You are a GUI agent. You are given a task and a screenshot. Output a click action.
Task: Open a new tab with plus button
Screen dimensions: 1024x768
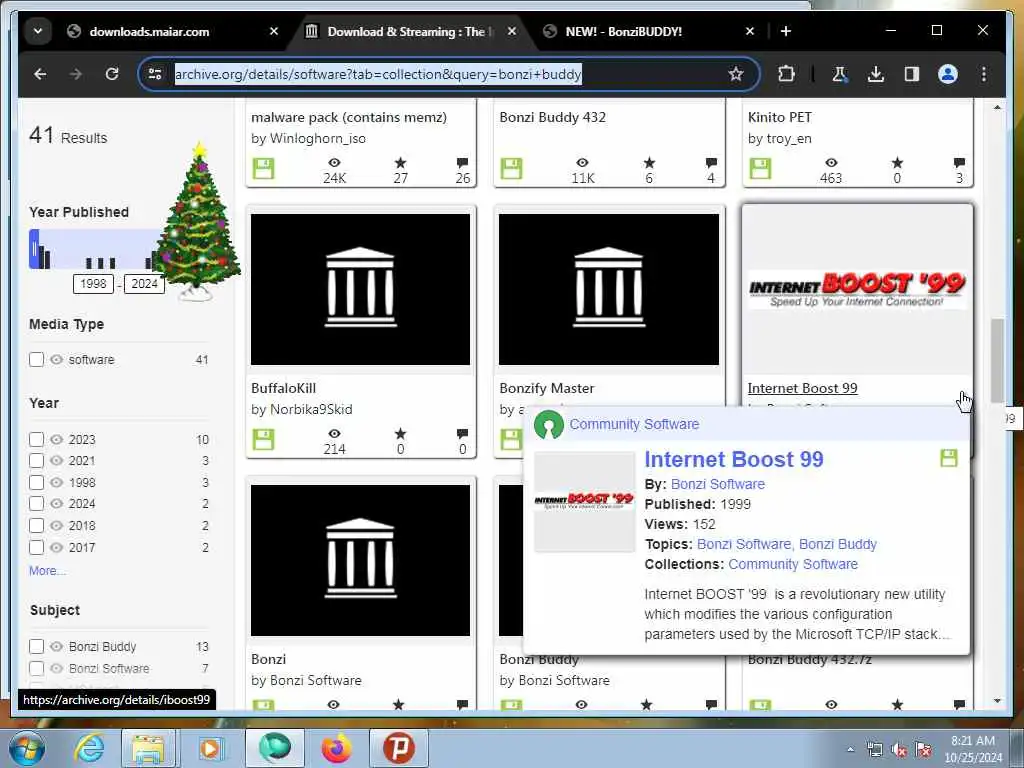pos(786,31)
